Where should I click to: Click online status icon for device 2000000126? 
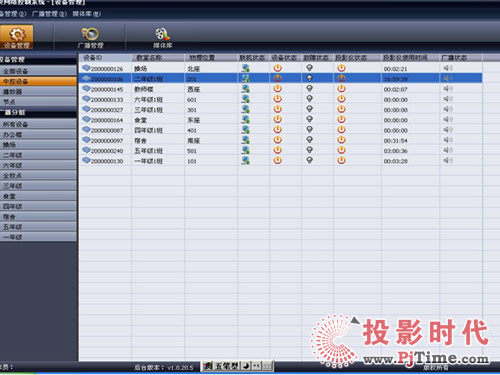246,68
